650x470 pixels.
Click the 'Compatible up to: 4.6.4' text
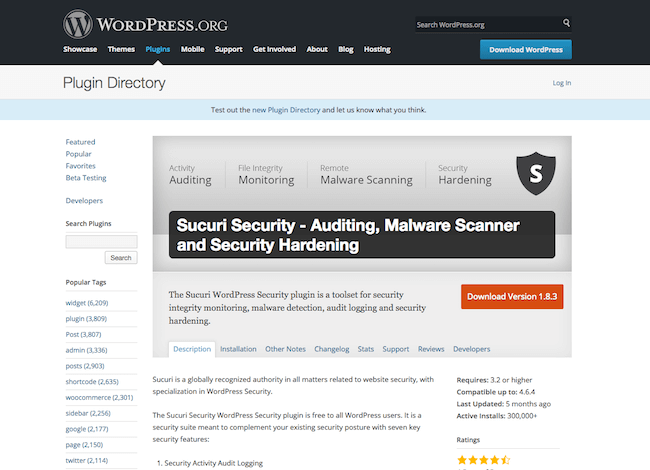496,392
